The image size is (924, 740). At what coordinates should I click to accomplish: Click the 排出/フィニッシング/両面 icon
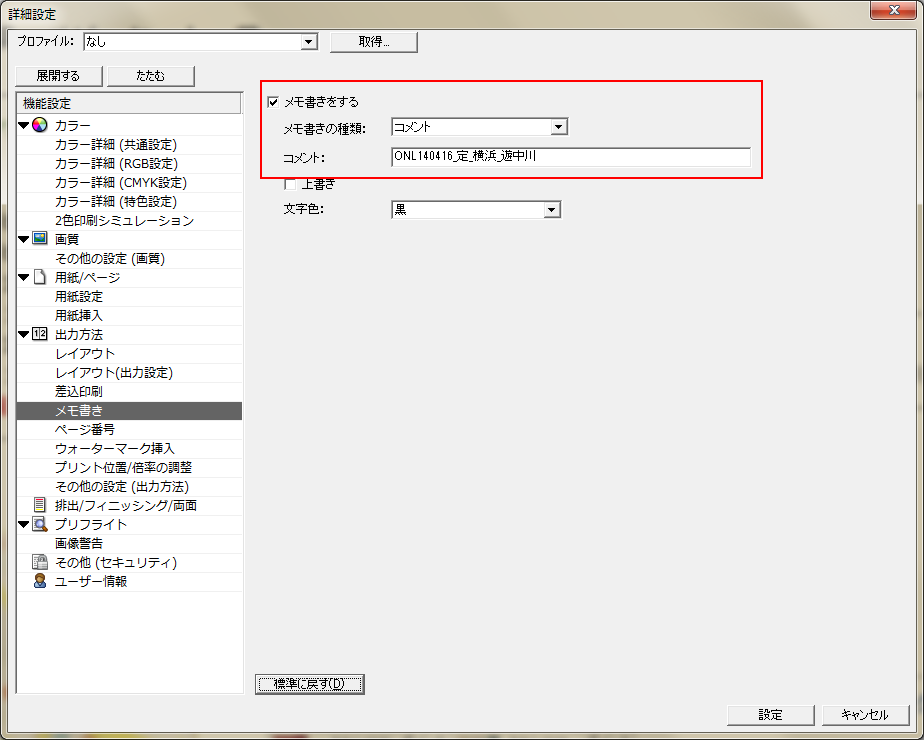pyautogui.click(x=40, y=505)
